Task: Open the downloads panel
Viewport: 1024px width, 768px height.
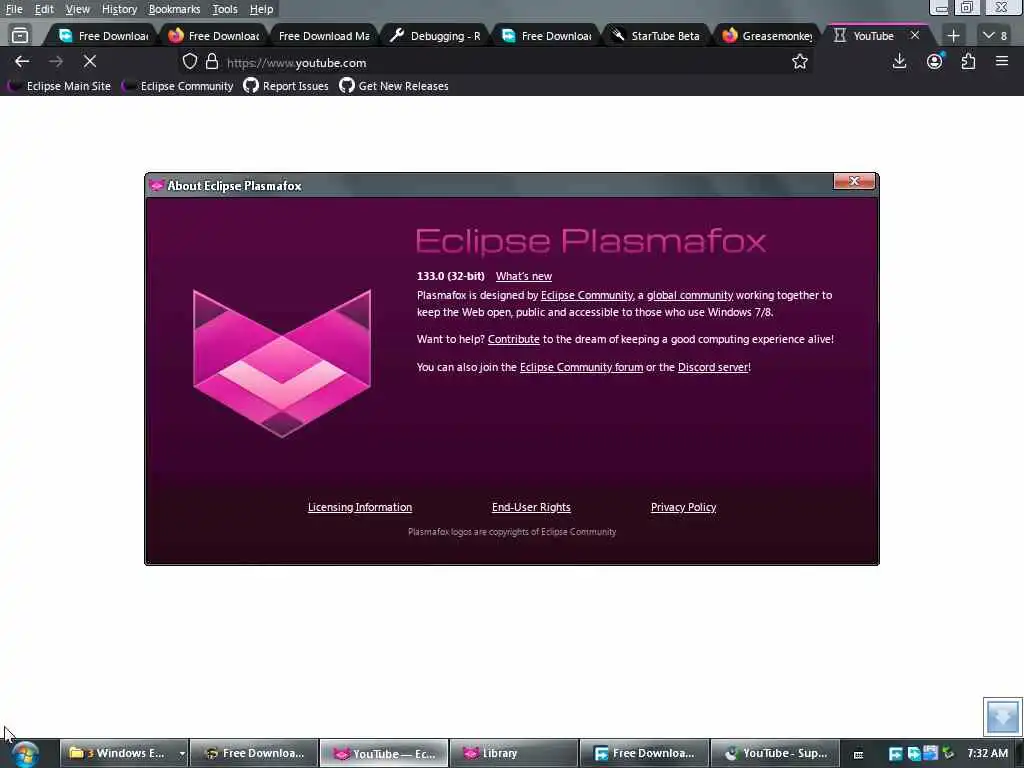Action: (x=899, y=61)
